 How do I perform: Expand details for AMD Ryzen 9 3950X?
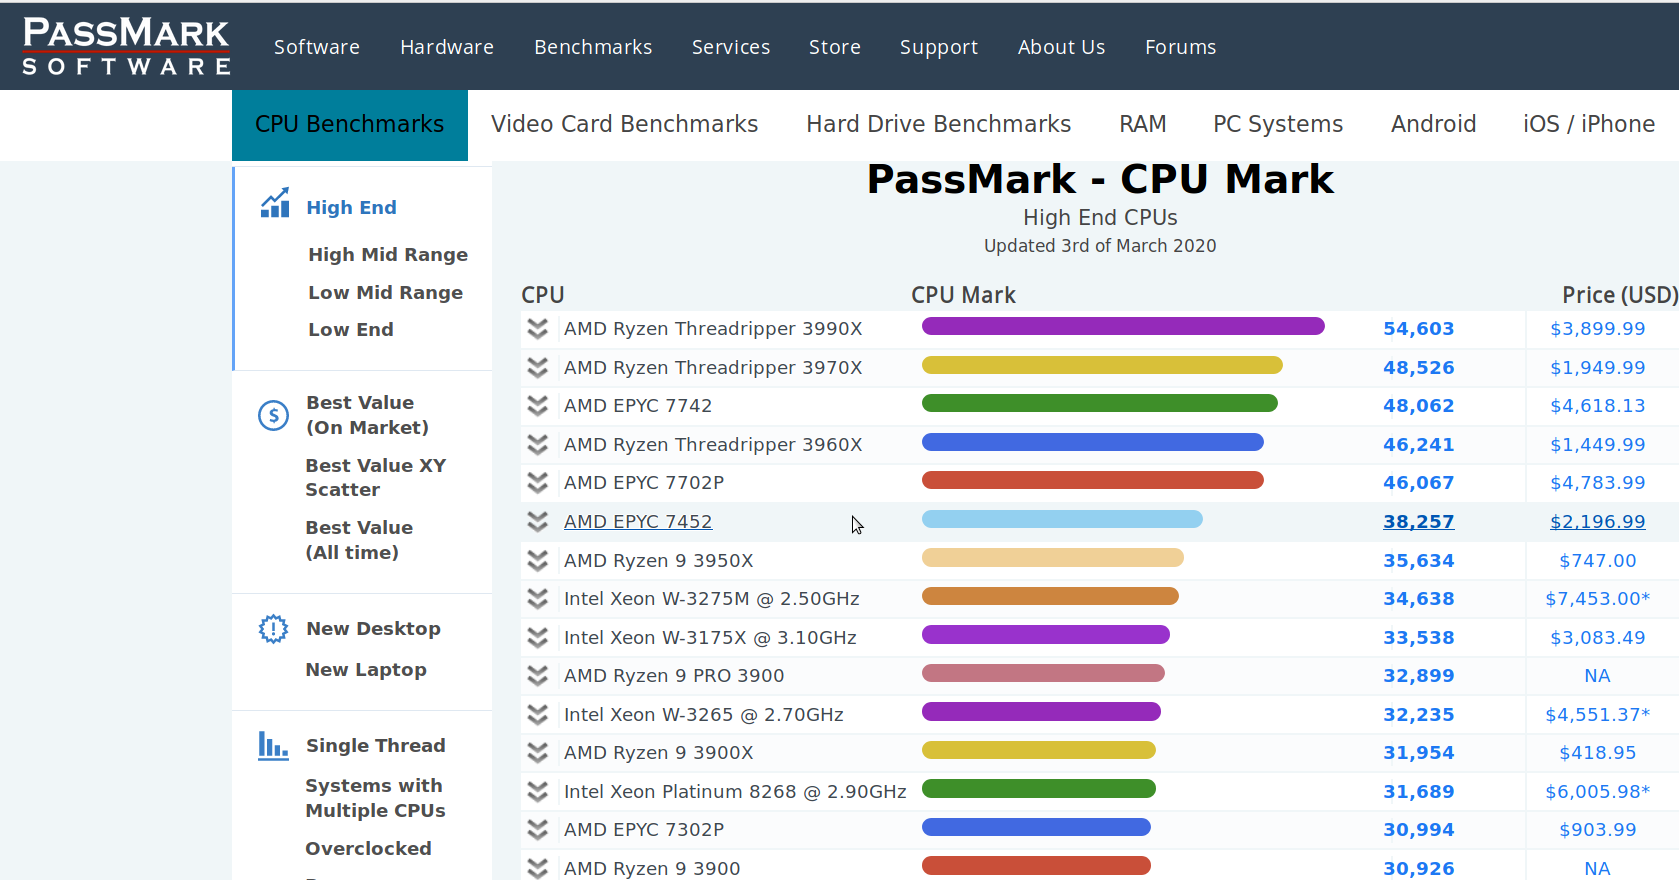[538, 561]
